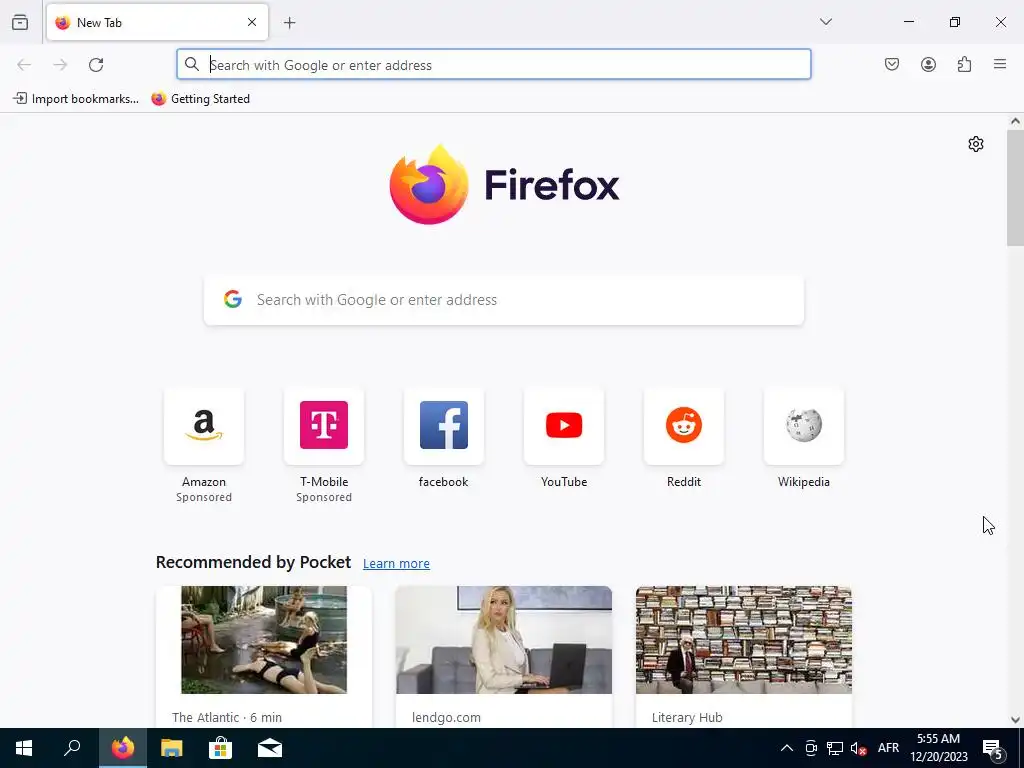The width and height of the screenshot is (1024, 768).
Task: Click the Recommended by Pocket heading
Action: (253, 562)
